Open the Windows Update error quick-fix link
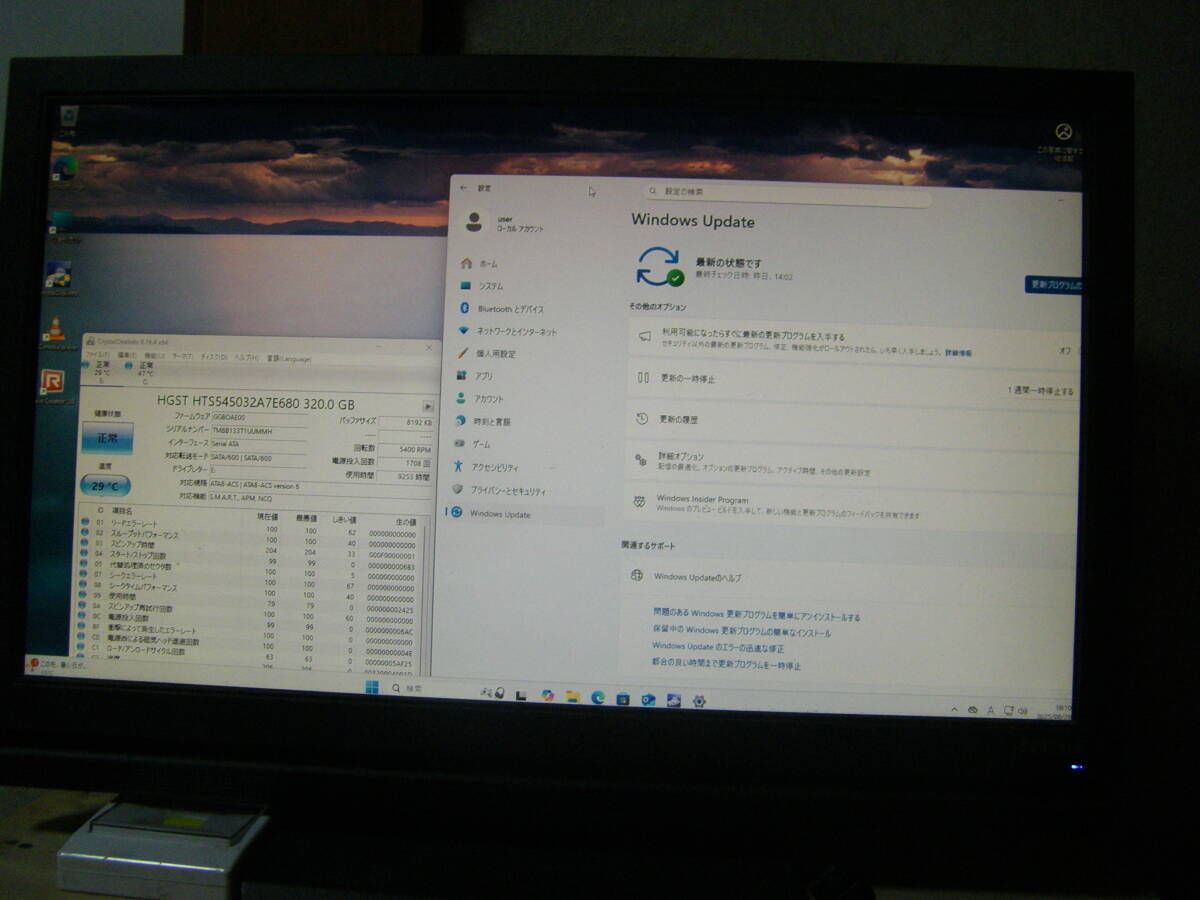1200x900 pixels. (718, 648)
